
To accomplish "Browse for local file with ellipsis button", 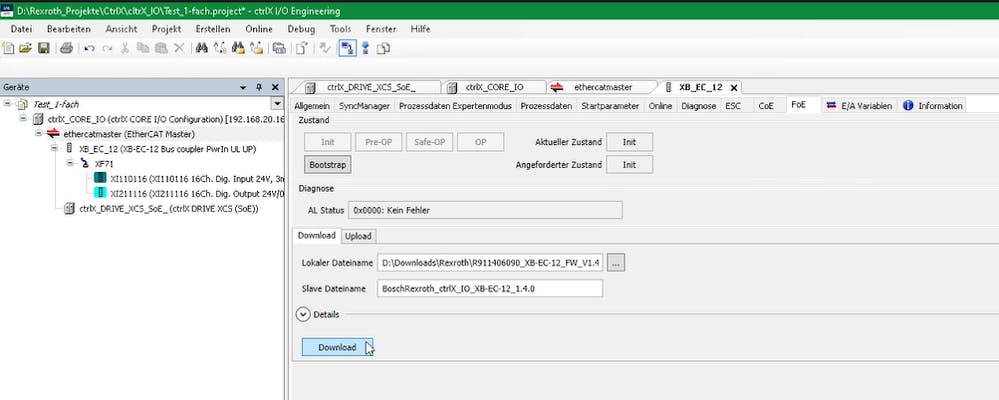I will [x=617, y=262].
